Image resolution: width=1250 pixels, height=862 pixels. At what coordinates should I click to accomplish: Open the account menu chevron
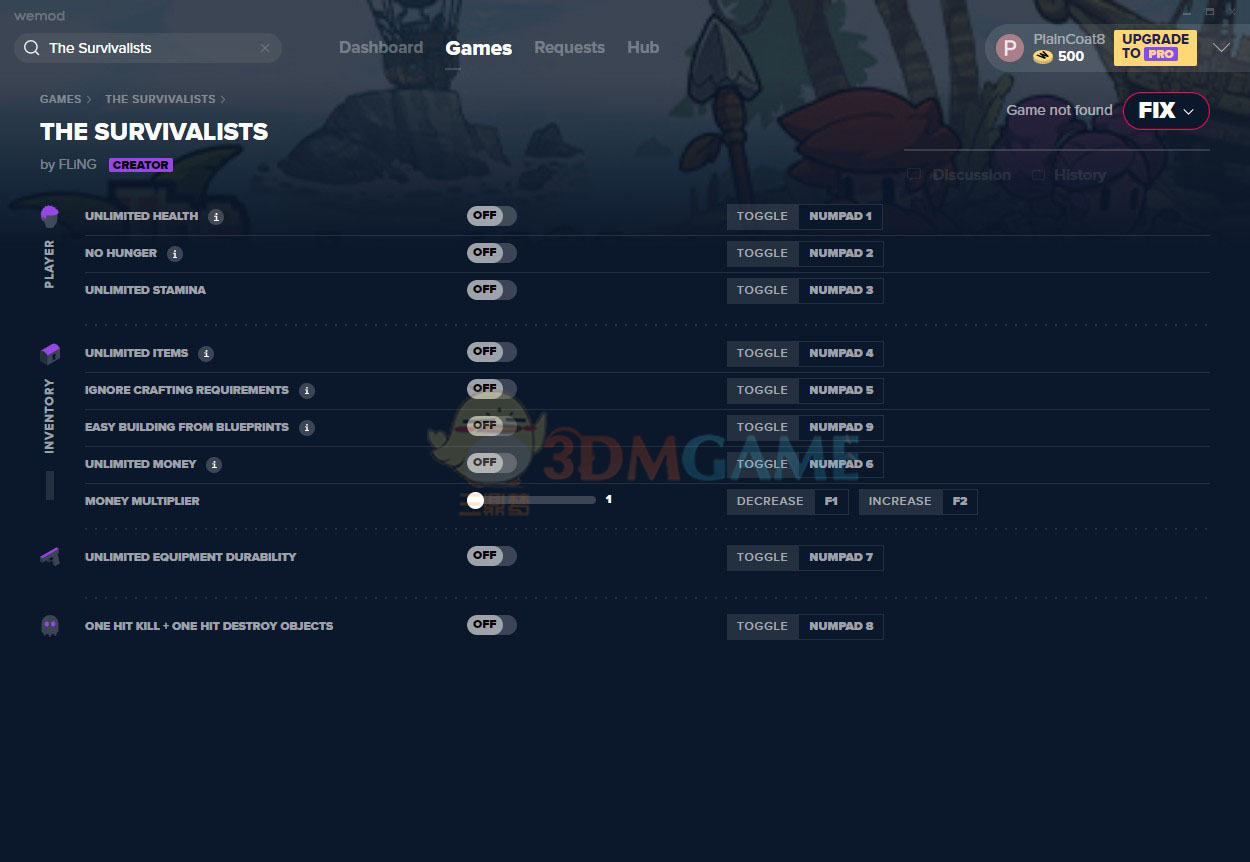click(x=1221, y=48)
